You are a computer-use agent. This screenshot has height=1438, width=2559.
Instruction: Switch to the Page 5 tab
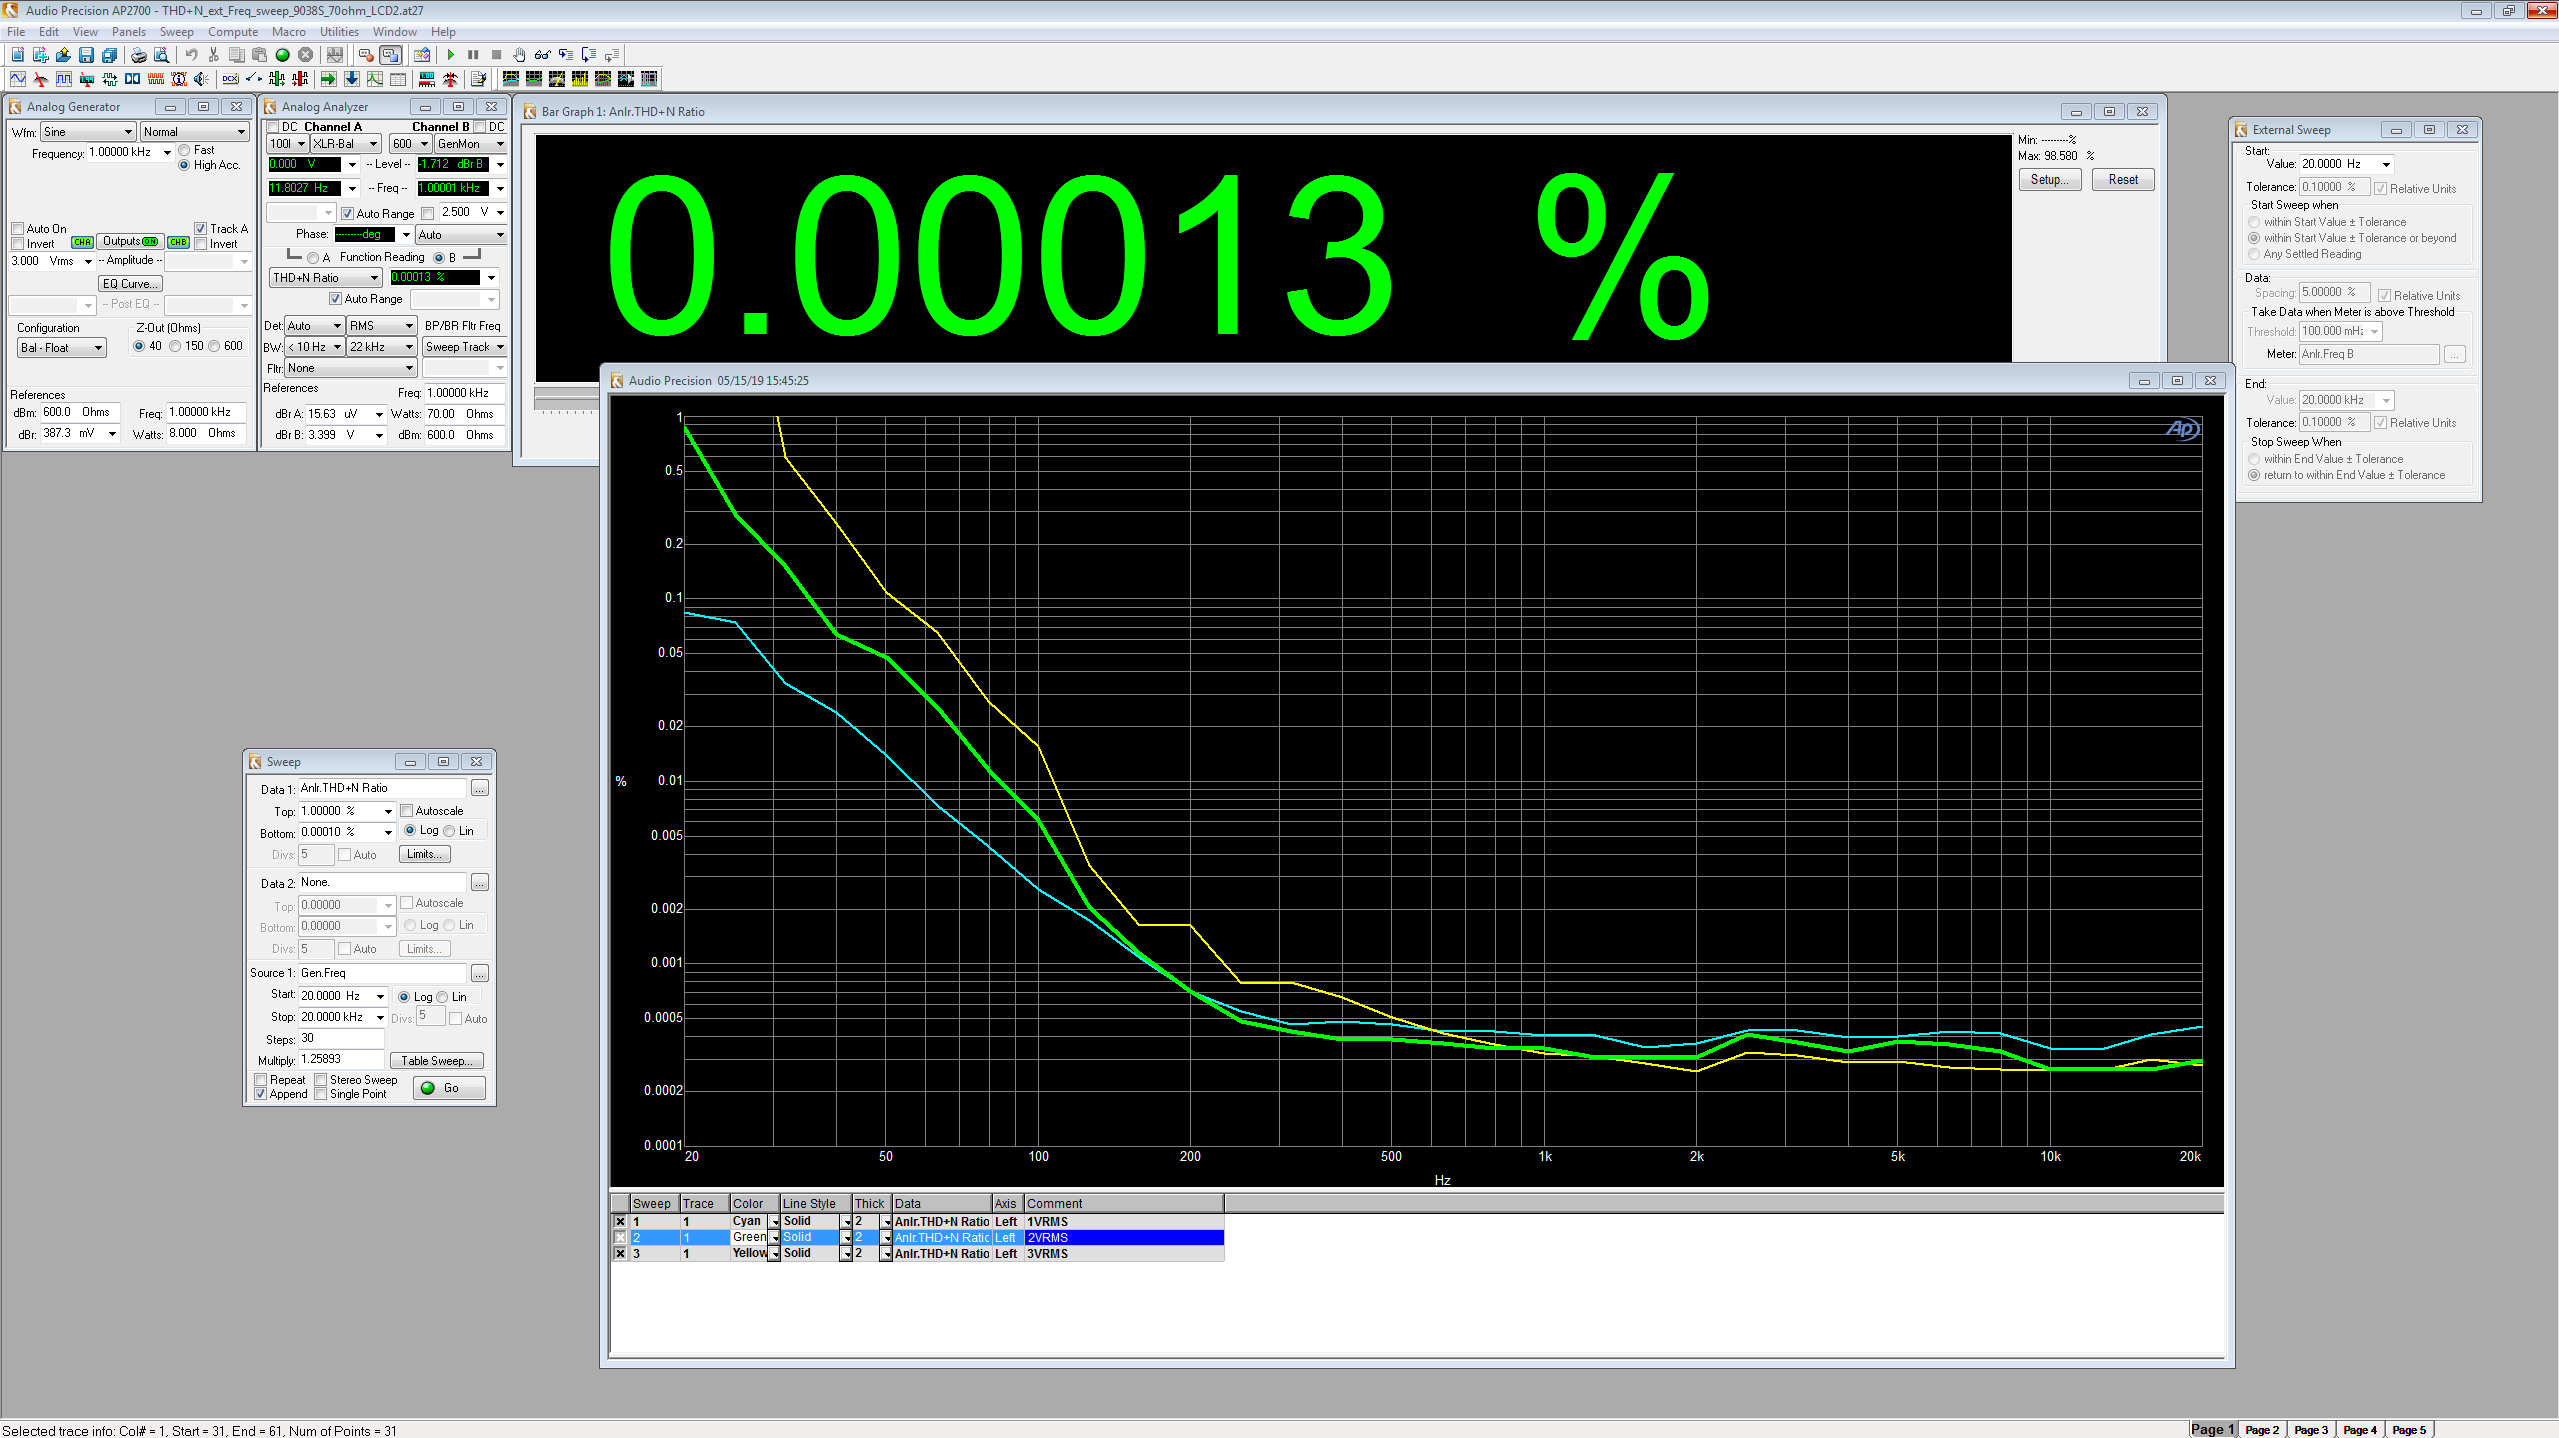pyautogui.click(x=2409, y=1429)
